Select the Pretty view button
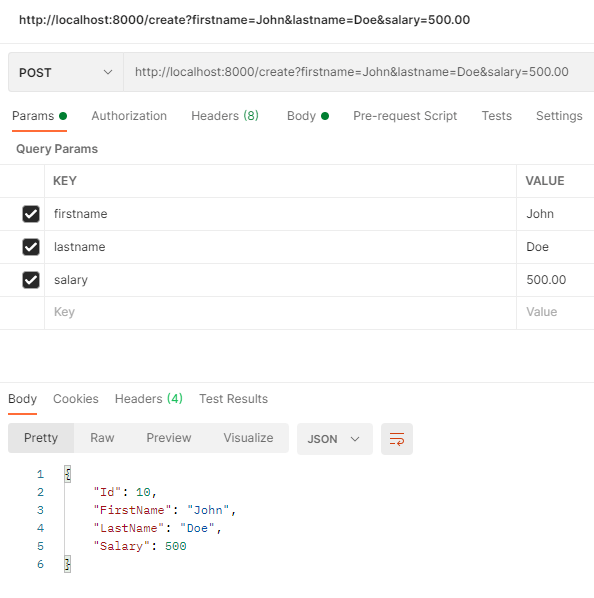The image size is (594, 598). [41, 438]
